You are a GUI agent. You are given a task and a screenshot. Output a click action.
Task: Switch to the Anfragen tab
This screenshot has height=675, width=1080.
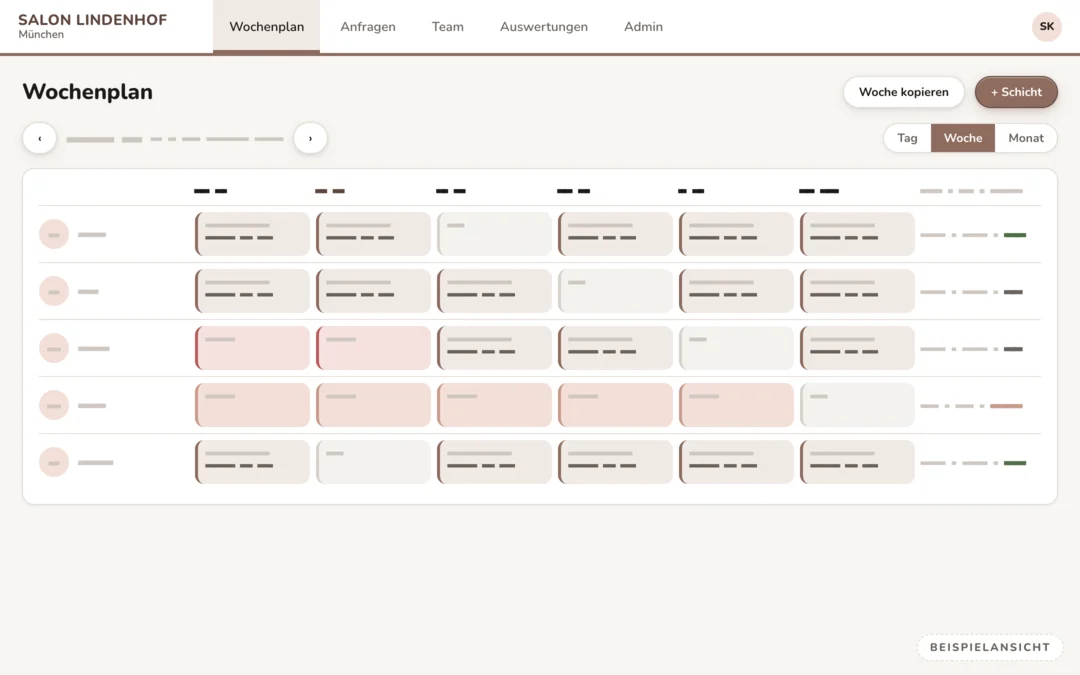tap(368, 26)
